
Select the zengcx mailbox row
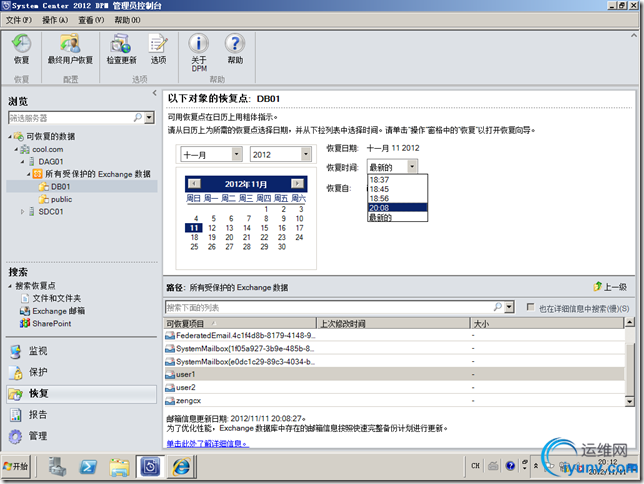tap(394, 401)
